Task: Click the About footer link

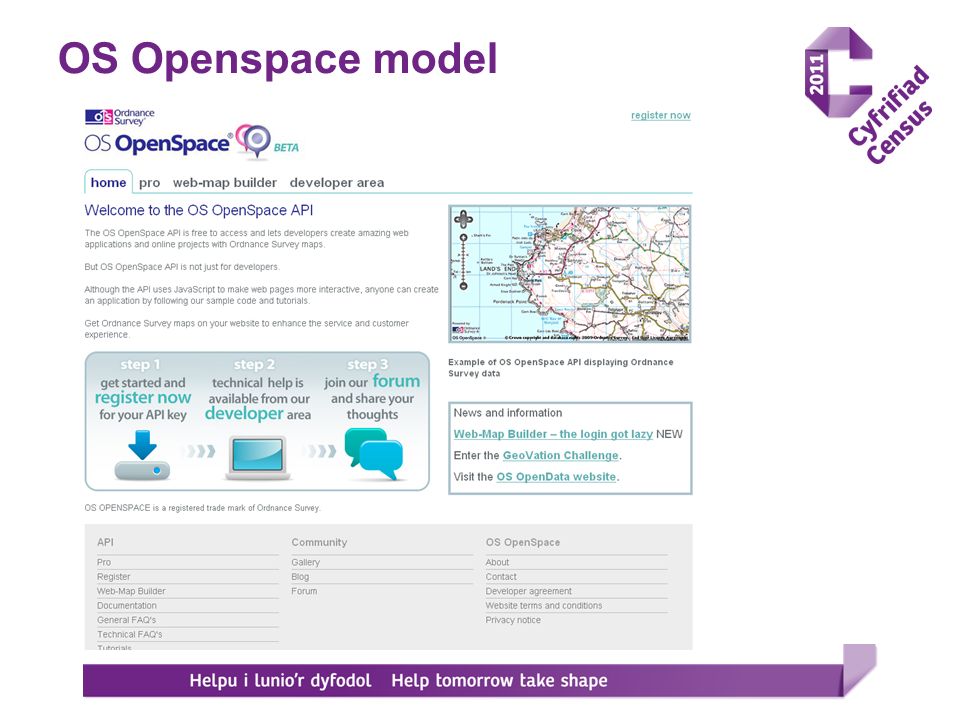Action: tap(497, 562)
